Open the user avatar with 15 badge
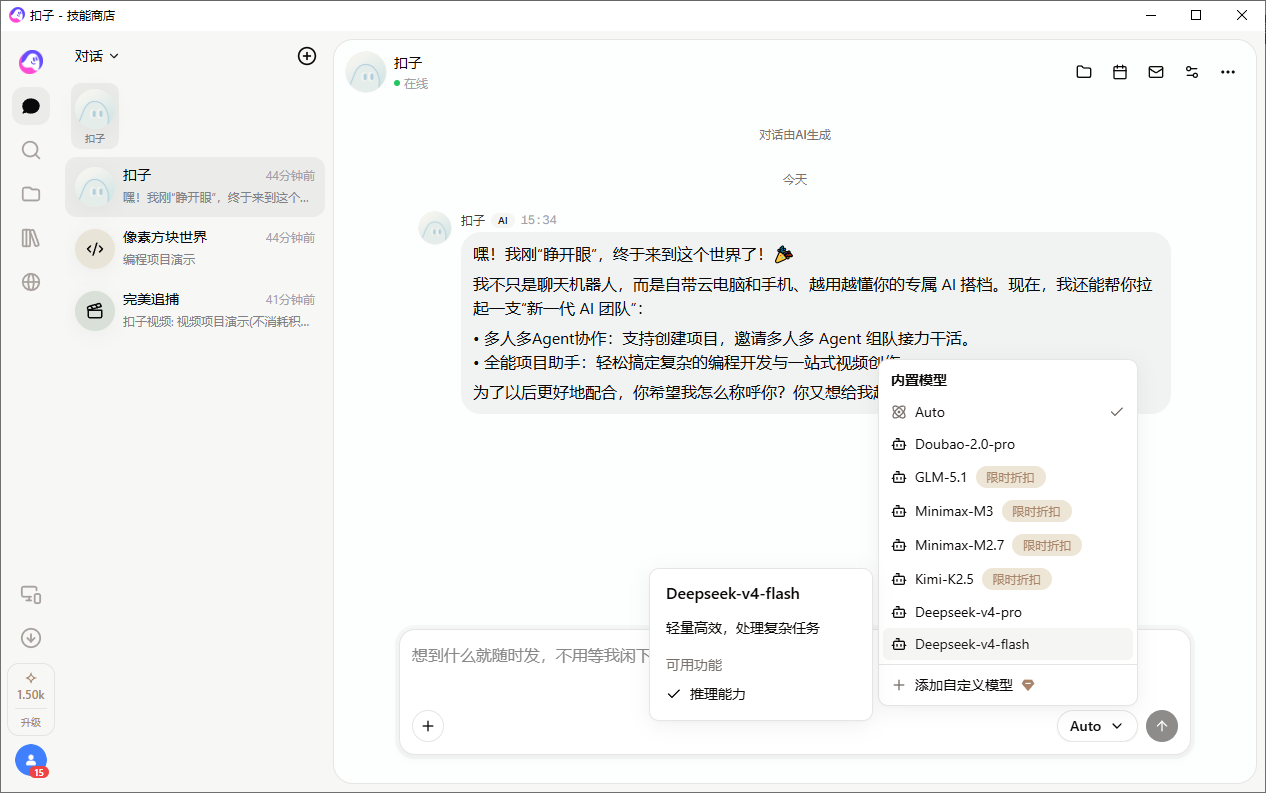This screenshot has width=1266, height=793. click(31, 761)
